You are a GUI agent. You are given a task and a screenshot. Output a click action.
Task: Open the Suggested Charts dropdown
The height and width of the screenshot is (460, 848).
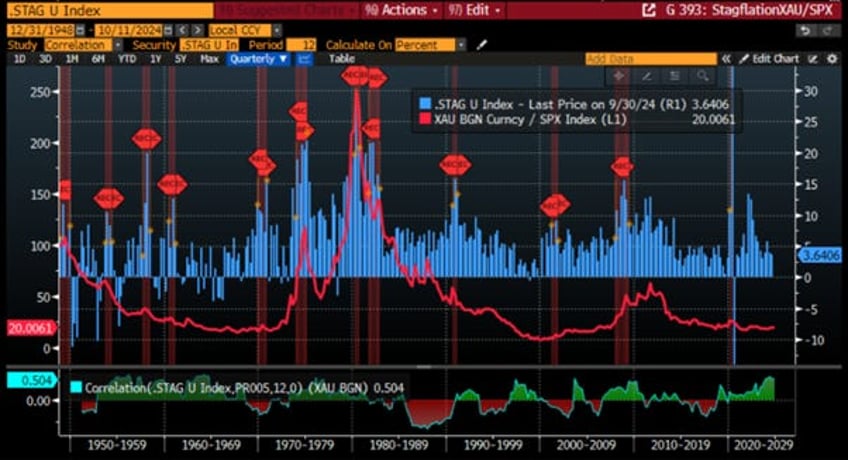(287, 10)
